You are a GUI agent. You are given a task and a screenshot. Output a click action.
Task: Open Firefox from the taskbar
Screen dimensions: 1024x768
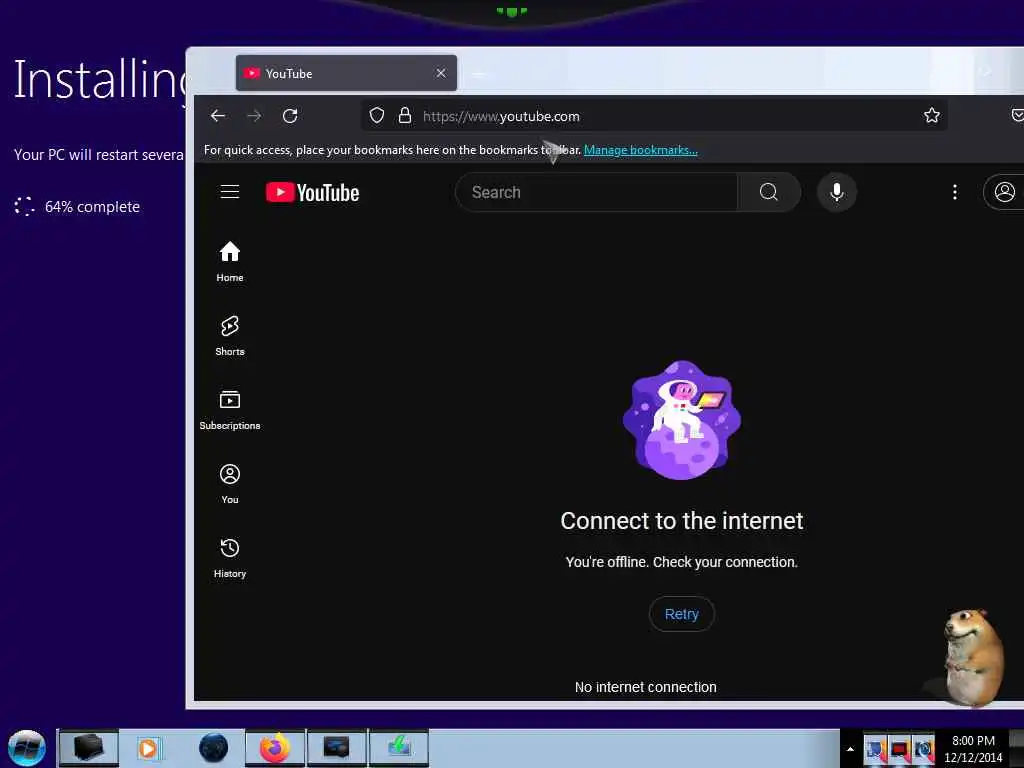275,748
